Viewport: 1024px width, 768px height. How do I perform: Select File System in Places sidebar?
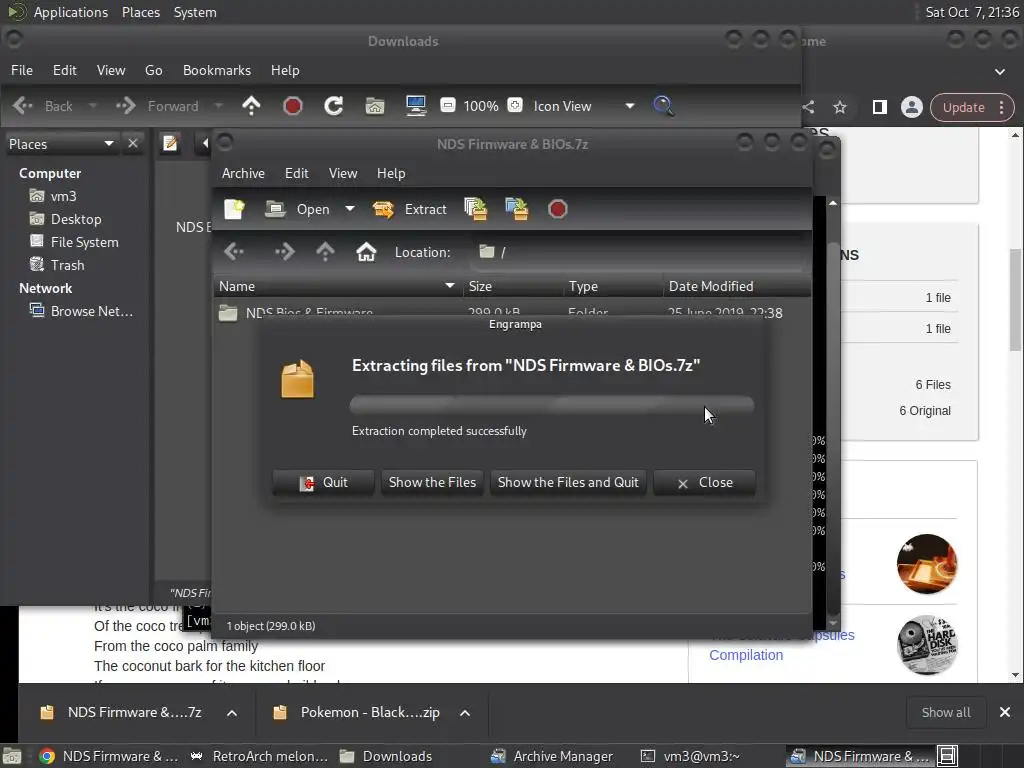(84, 242)
